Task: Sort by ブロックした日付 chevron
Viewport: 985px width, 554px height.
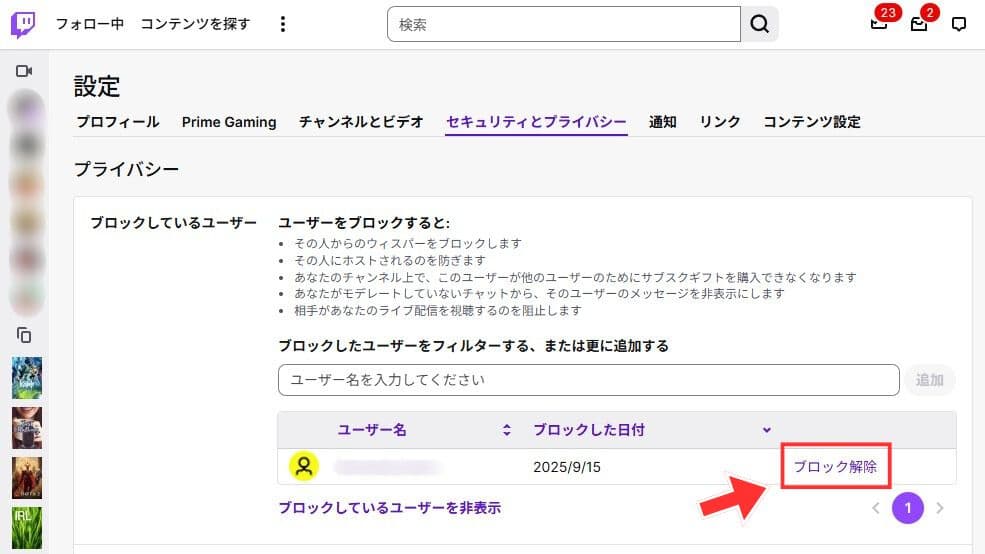Action: [x=766, y=430]
